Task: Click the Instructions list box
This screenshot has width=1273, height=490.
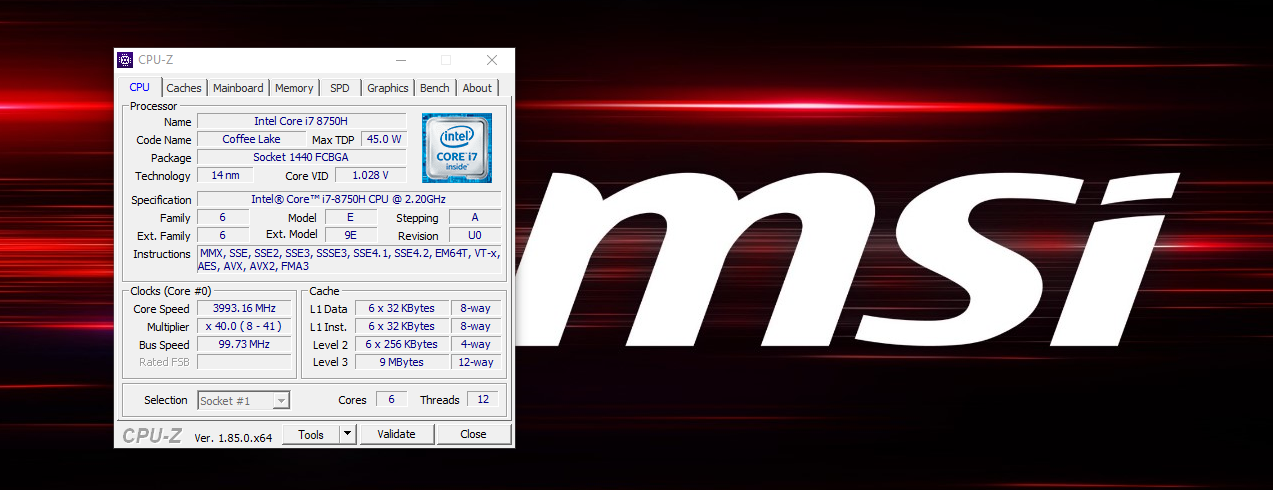Action: 349,260
